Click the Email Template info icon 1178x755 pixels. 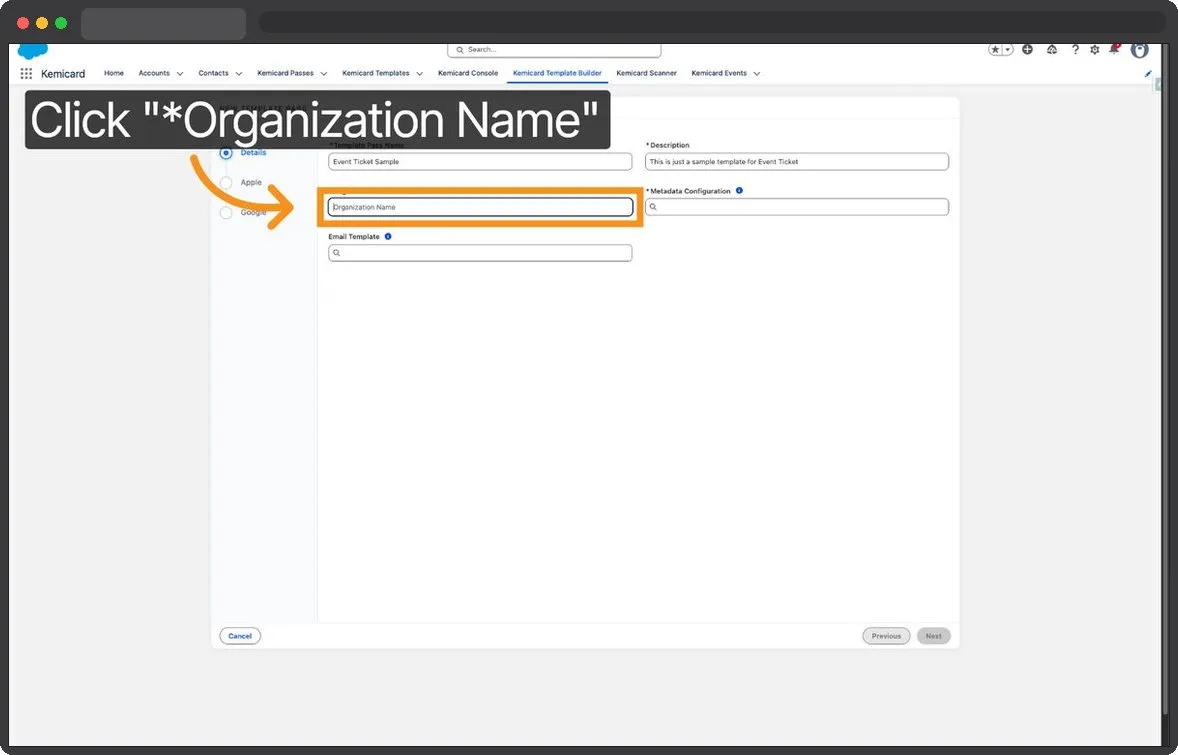[388, 236]
